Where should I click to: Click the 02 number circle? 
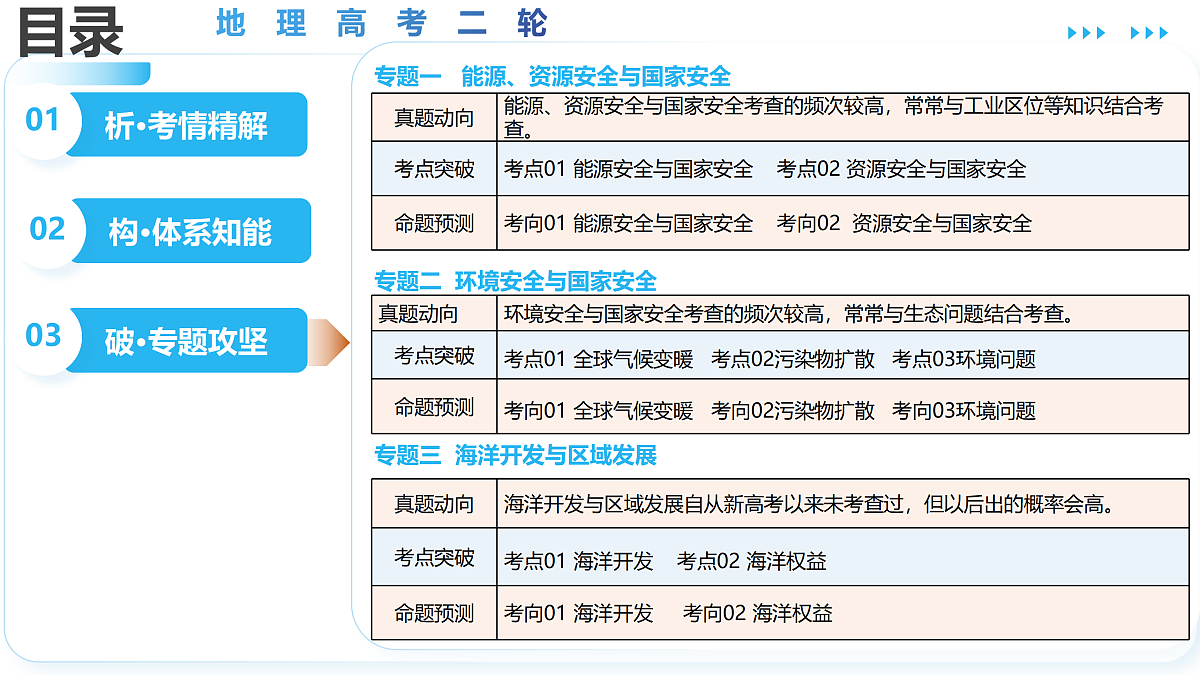[x=47, y=229]
